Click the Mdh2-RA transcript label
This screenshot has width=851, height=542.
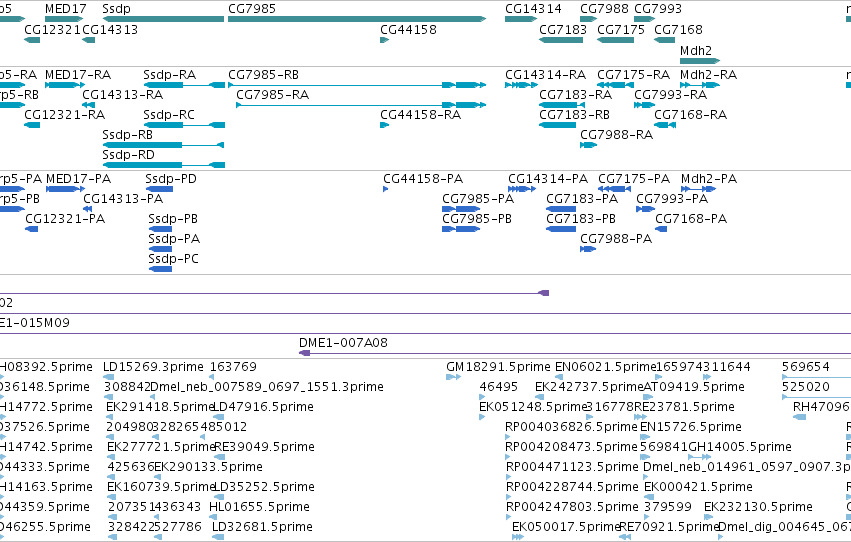(x=708, y=75)
